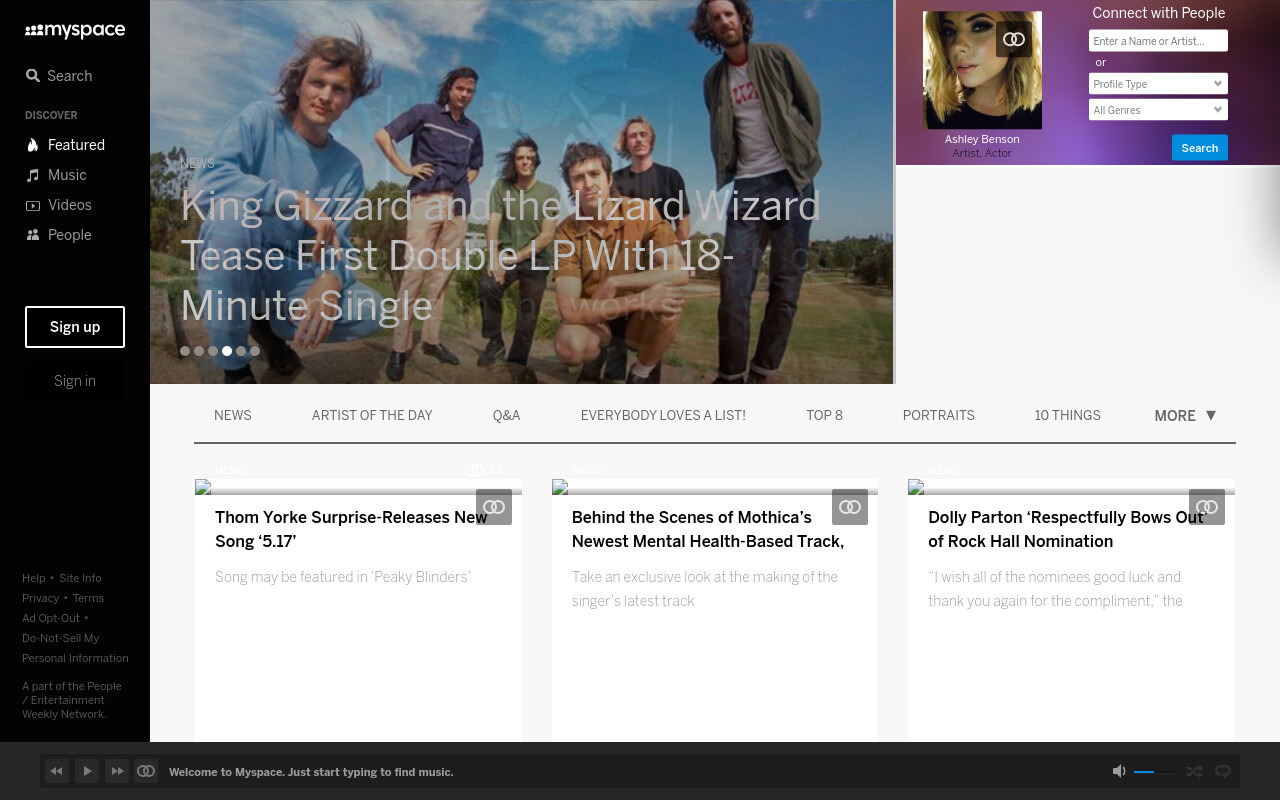Click the connect icon on the Mothica card
1280x800 pixels.
(850, 507)
